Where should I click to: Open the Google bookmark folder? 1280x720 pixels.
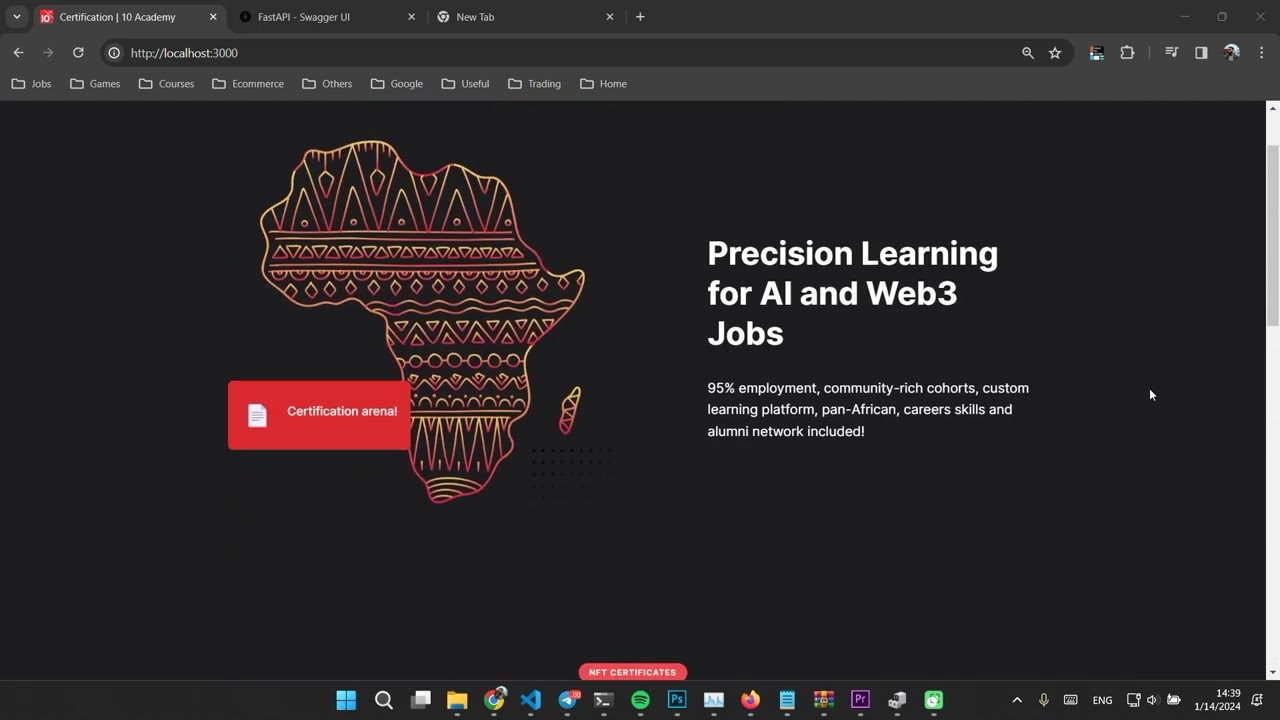point(397,84)
